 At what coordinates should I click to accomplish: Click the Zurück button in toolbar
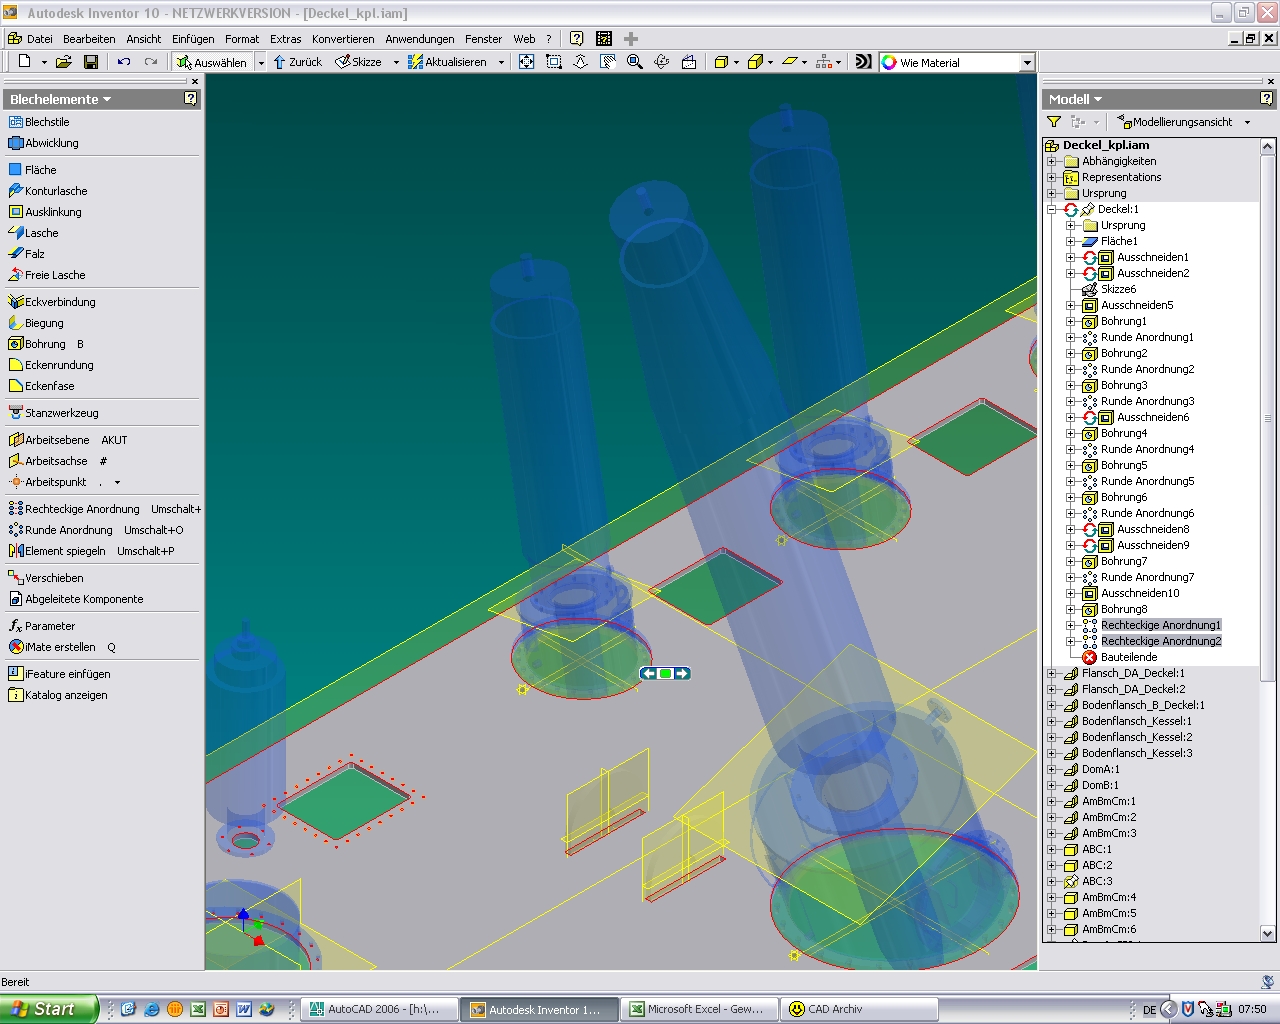pyautogui.click(x=298, y=62)
